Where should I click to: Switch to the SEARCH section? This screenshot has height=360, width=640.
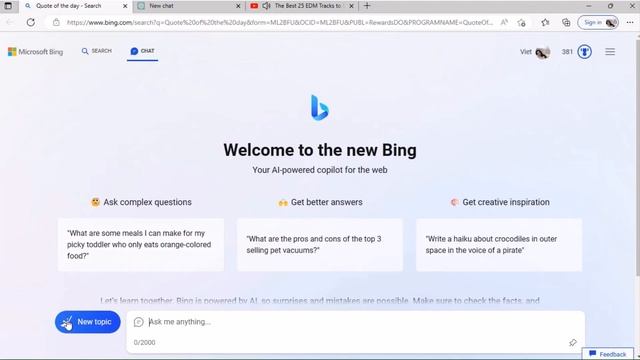tap(96, 51)
